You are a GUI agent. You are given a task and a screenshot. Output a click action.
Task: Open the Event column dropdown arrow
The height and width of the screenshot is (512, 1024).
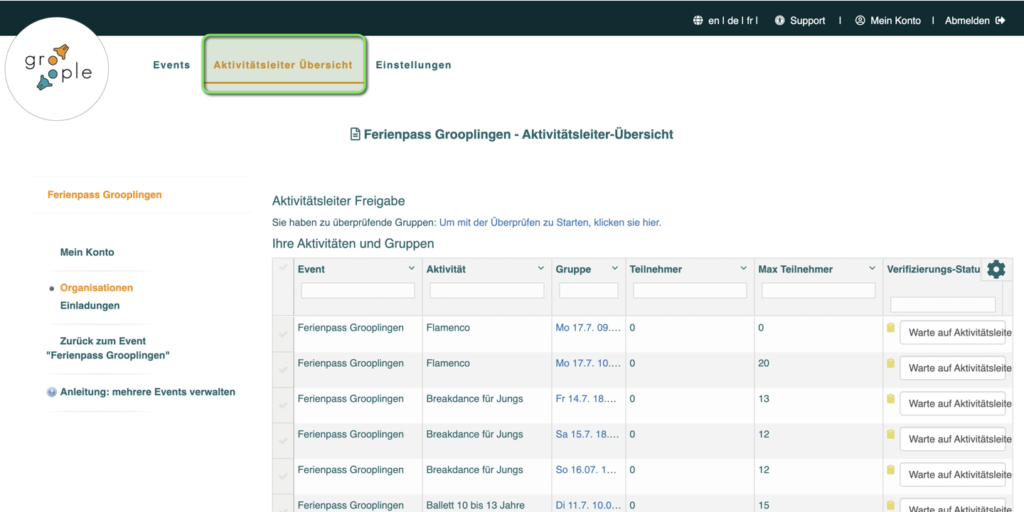click(x=411, y=268)
